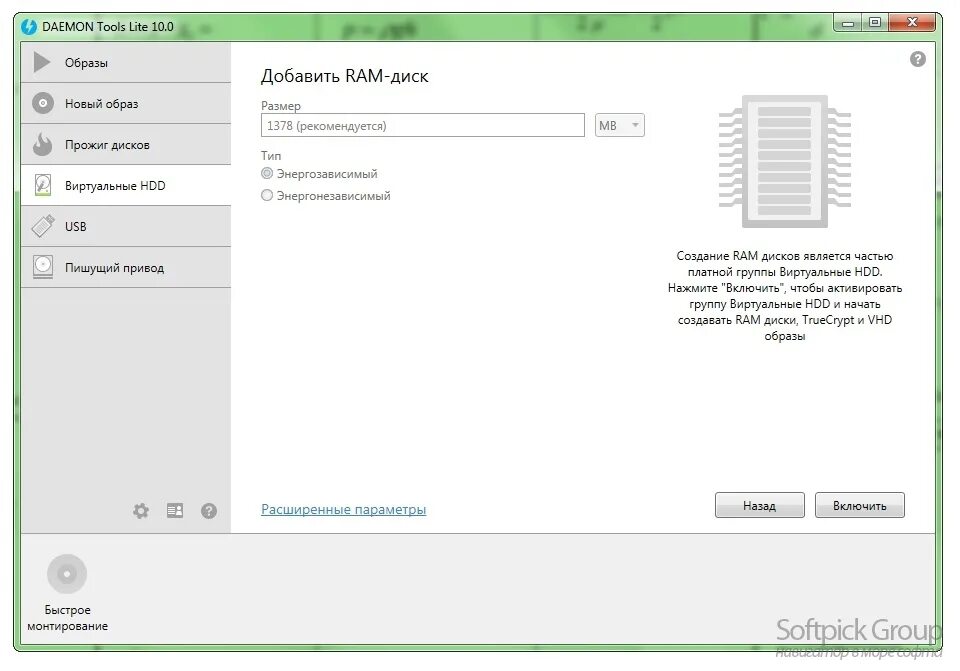960x671 pixels.
Task: Click the Размер size input field
Action: point(422,126)
